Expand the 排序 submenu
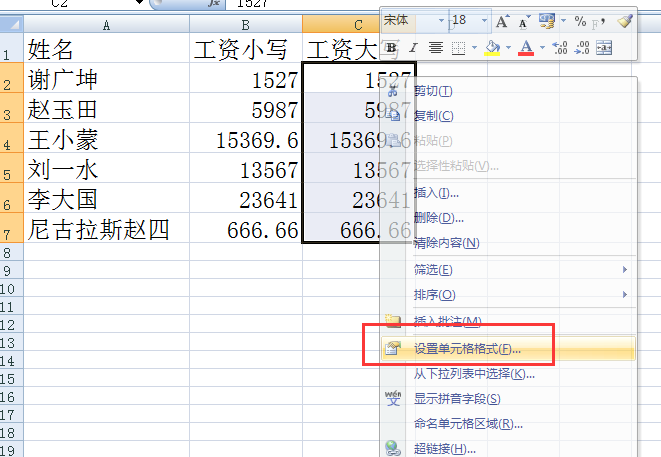This screenshot has height=457, width=661. (x=626, y=295)
